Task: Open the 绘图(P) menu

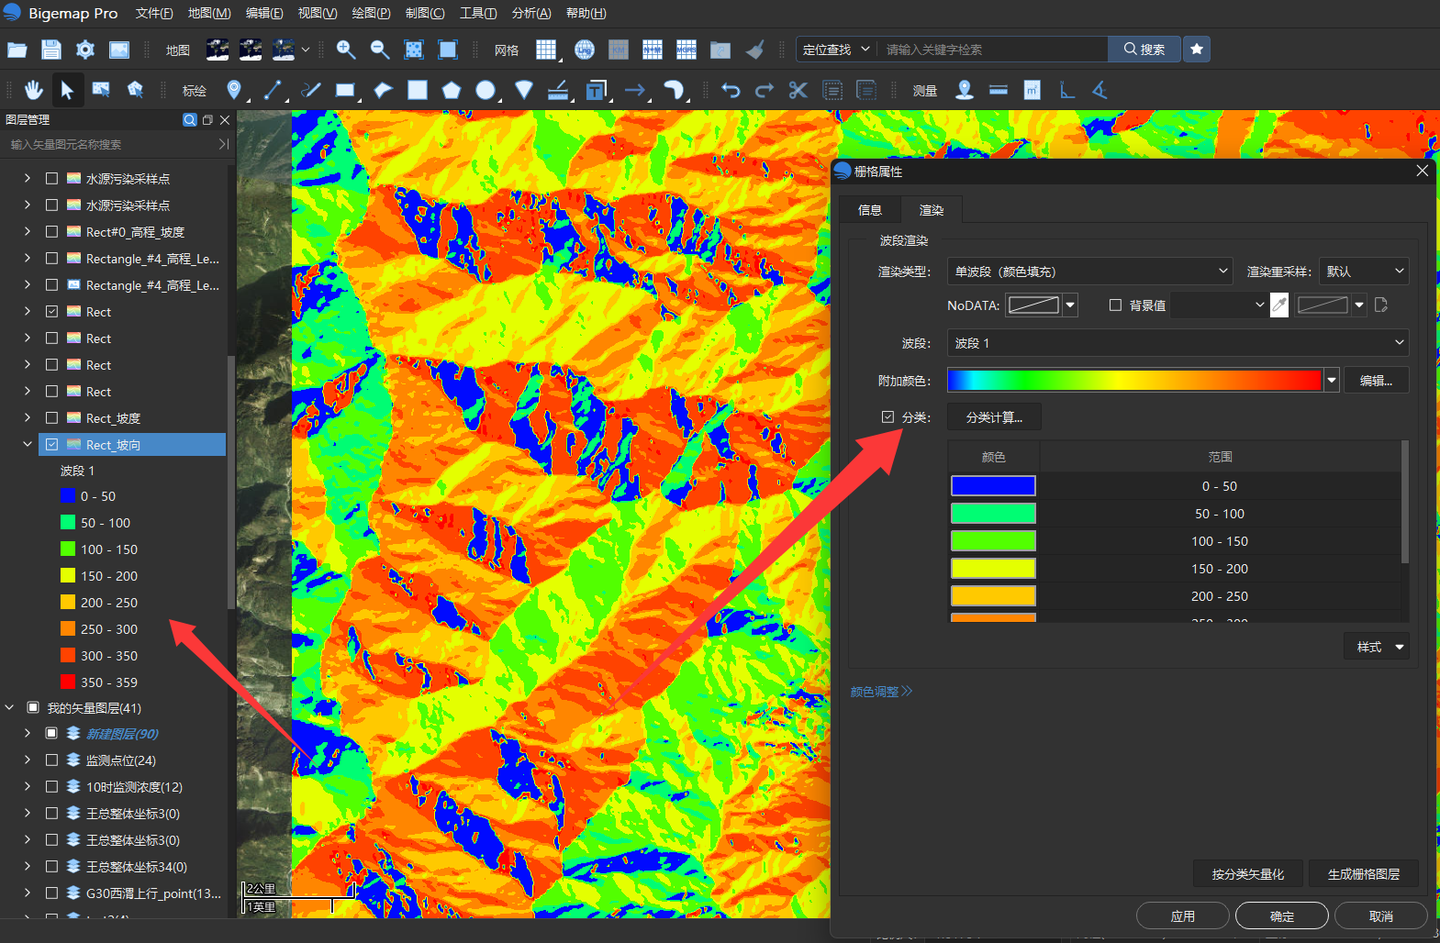Action: tap(371, 13)
